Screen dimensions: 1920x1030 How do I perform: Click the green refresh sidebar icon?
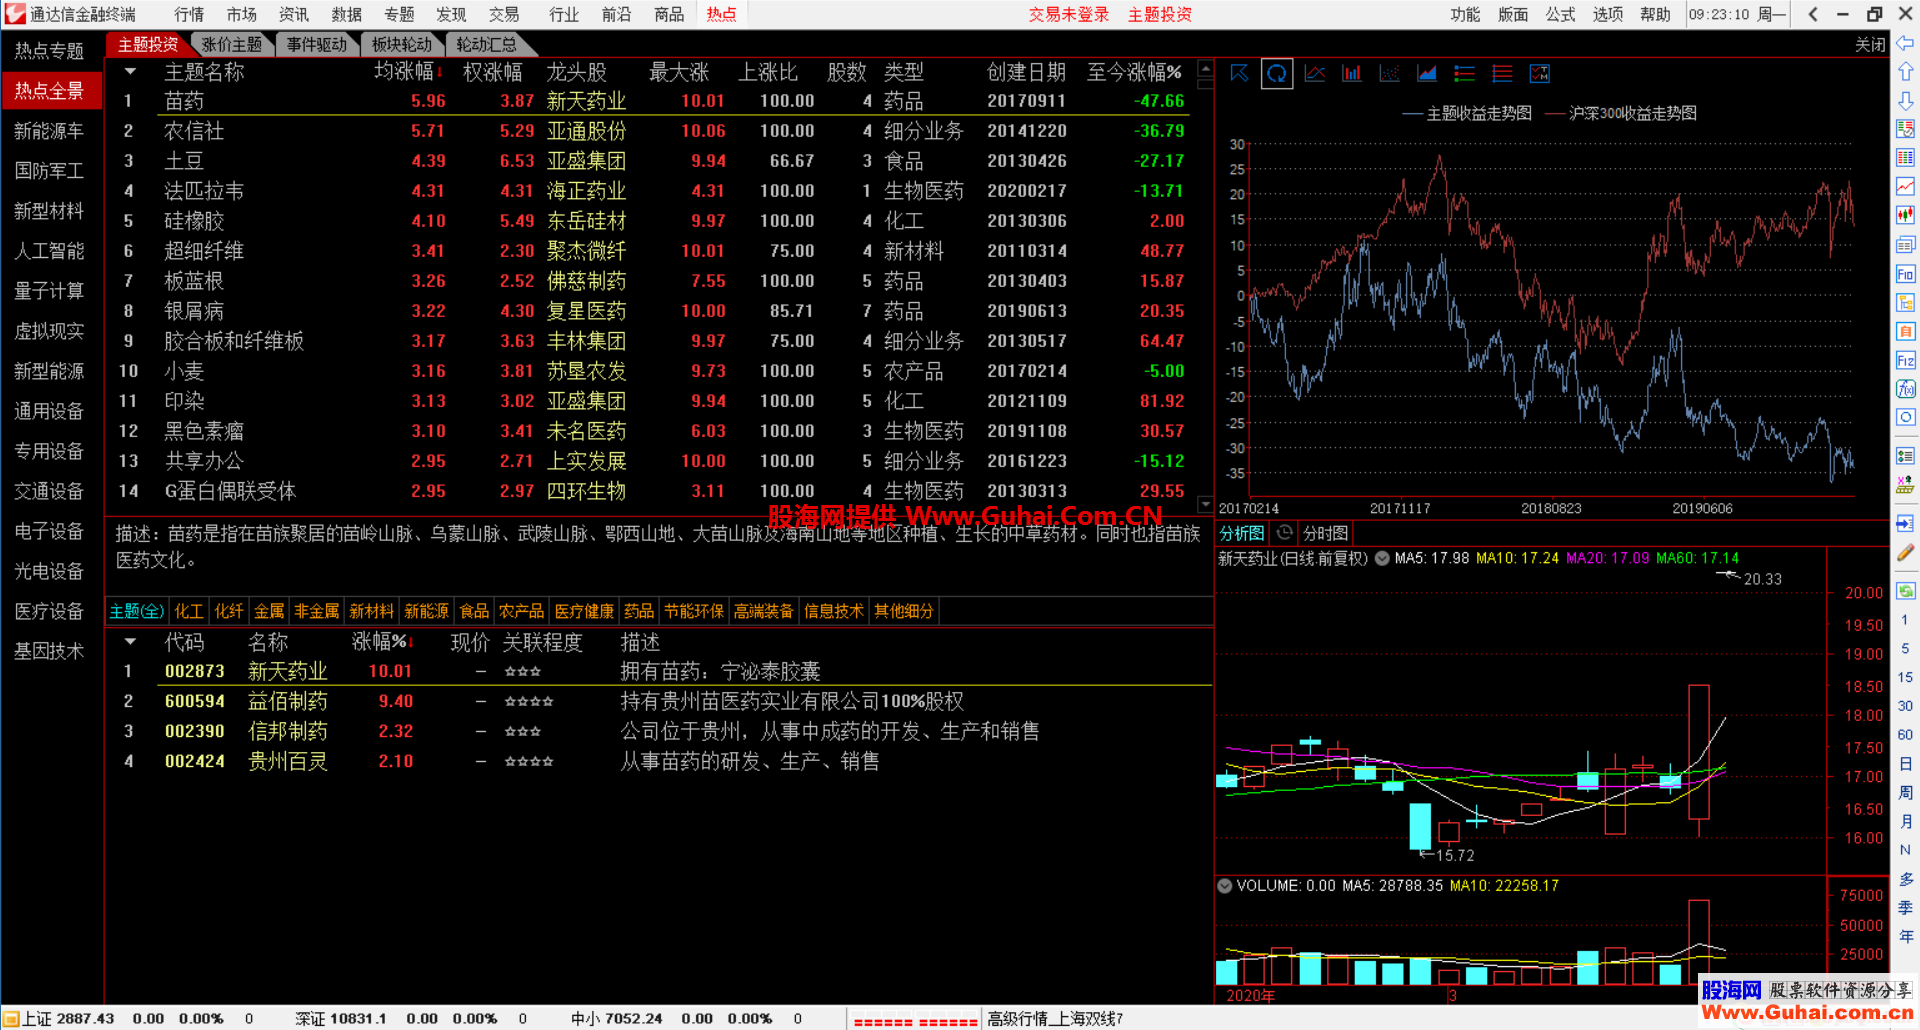[x=1905, y=591]
